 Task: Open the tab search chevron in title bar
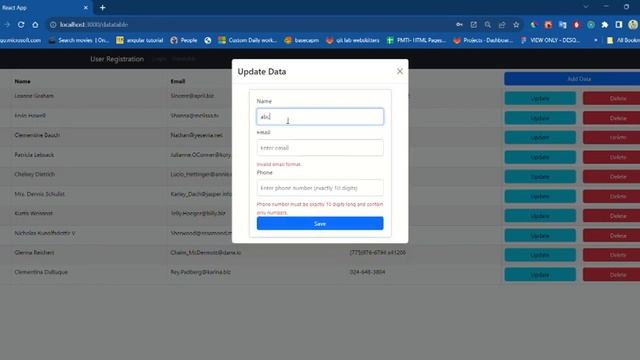click(586, 7)
